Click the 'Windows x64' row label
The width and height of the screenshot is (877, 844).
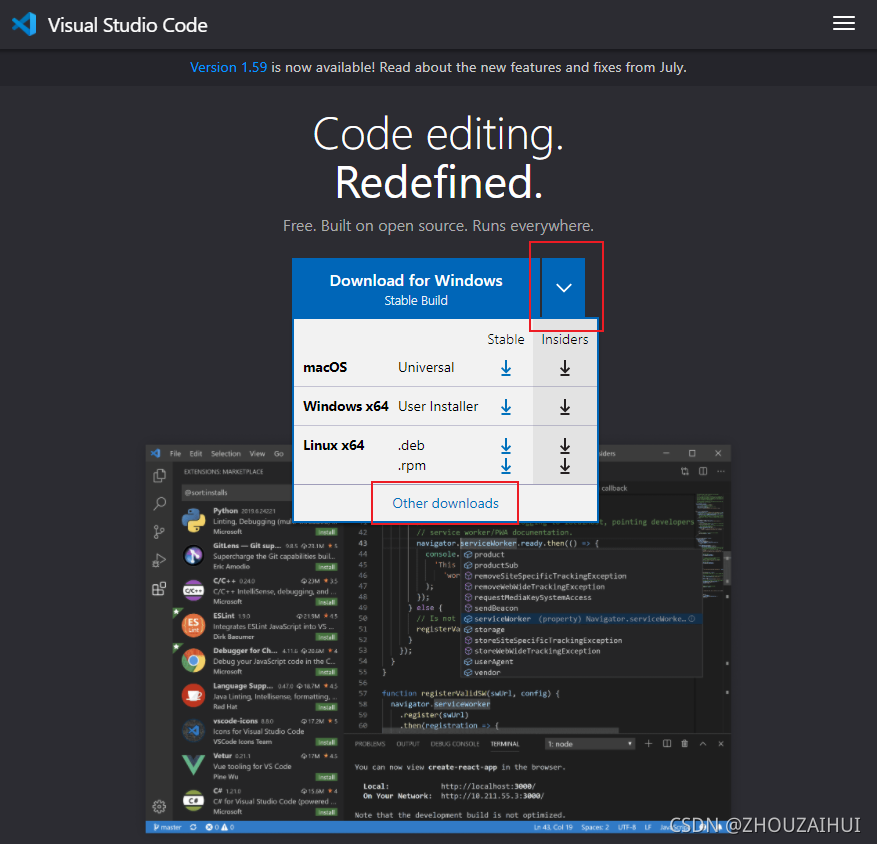[x=346, y=407]
